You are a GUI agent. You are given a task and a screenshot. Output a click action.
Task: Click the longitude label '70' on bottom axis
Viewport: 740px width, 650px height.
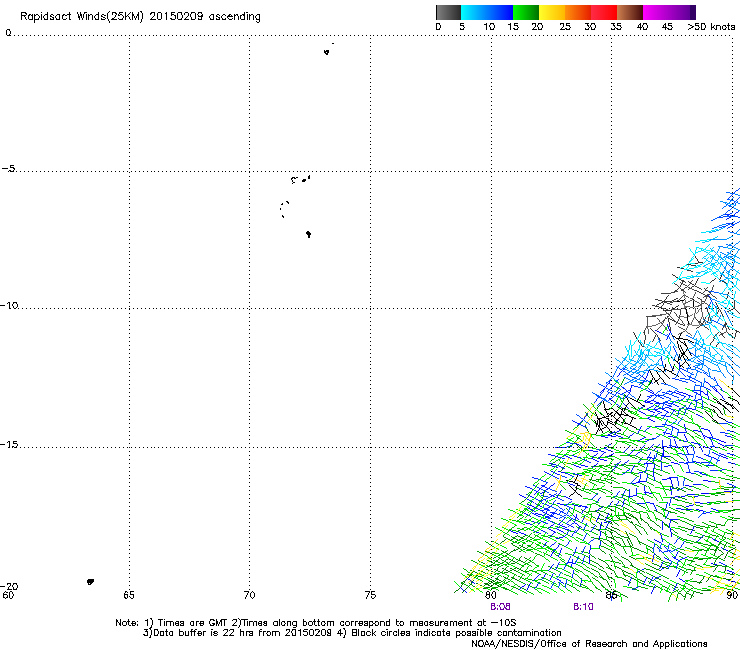(249, 595)
